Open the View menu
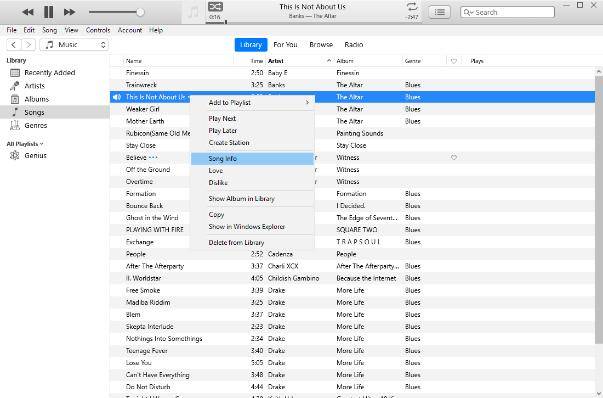 point(71,30)
